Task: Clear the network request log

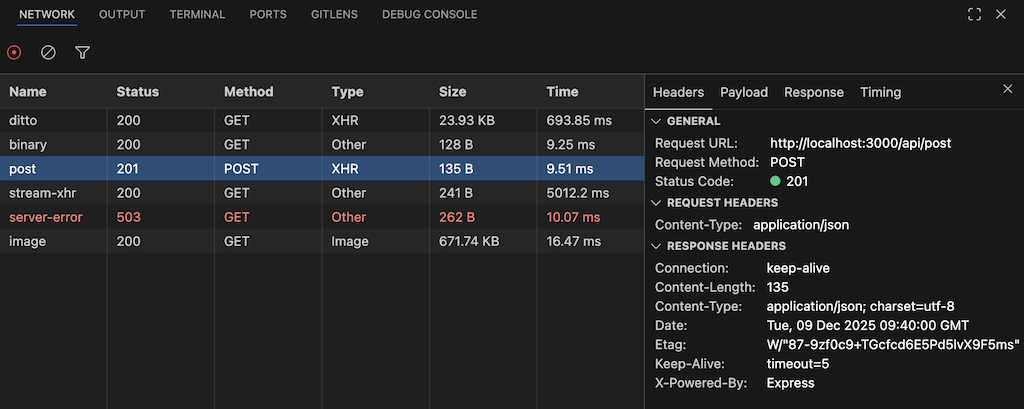Action: tap(48, 52)
